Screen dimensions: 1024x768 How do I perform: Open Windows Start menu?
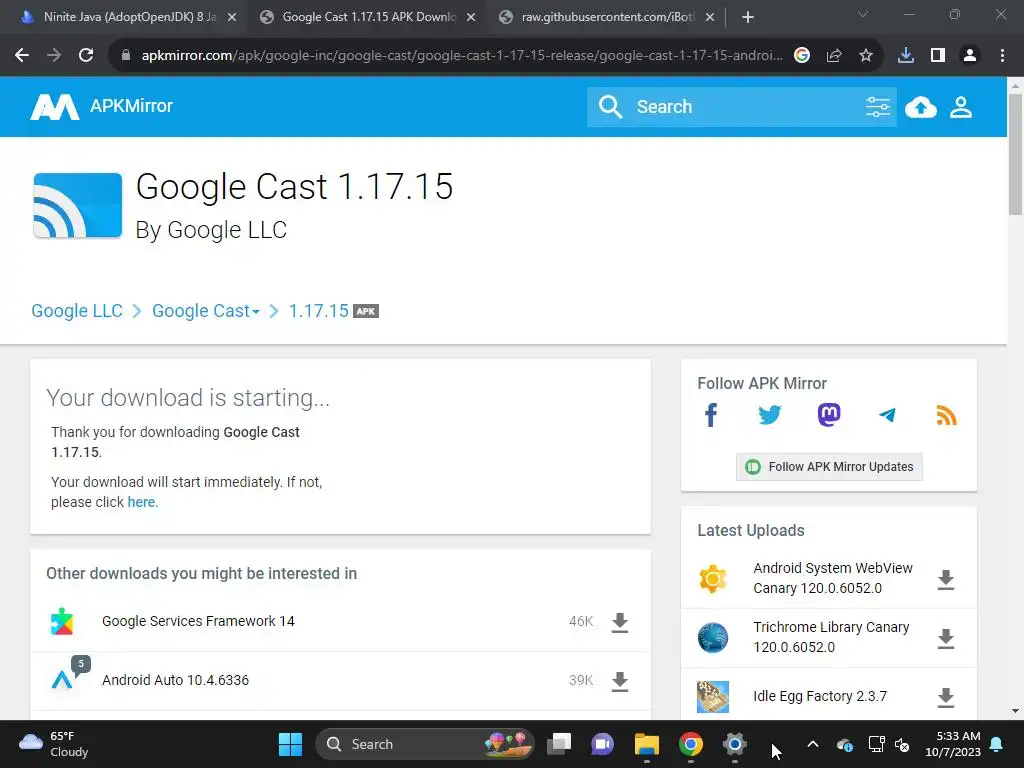tap(290, 744)
